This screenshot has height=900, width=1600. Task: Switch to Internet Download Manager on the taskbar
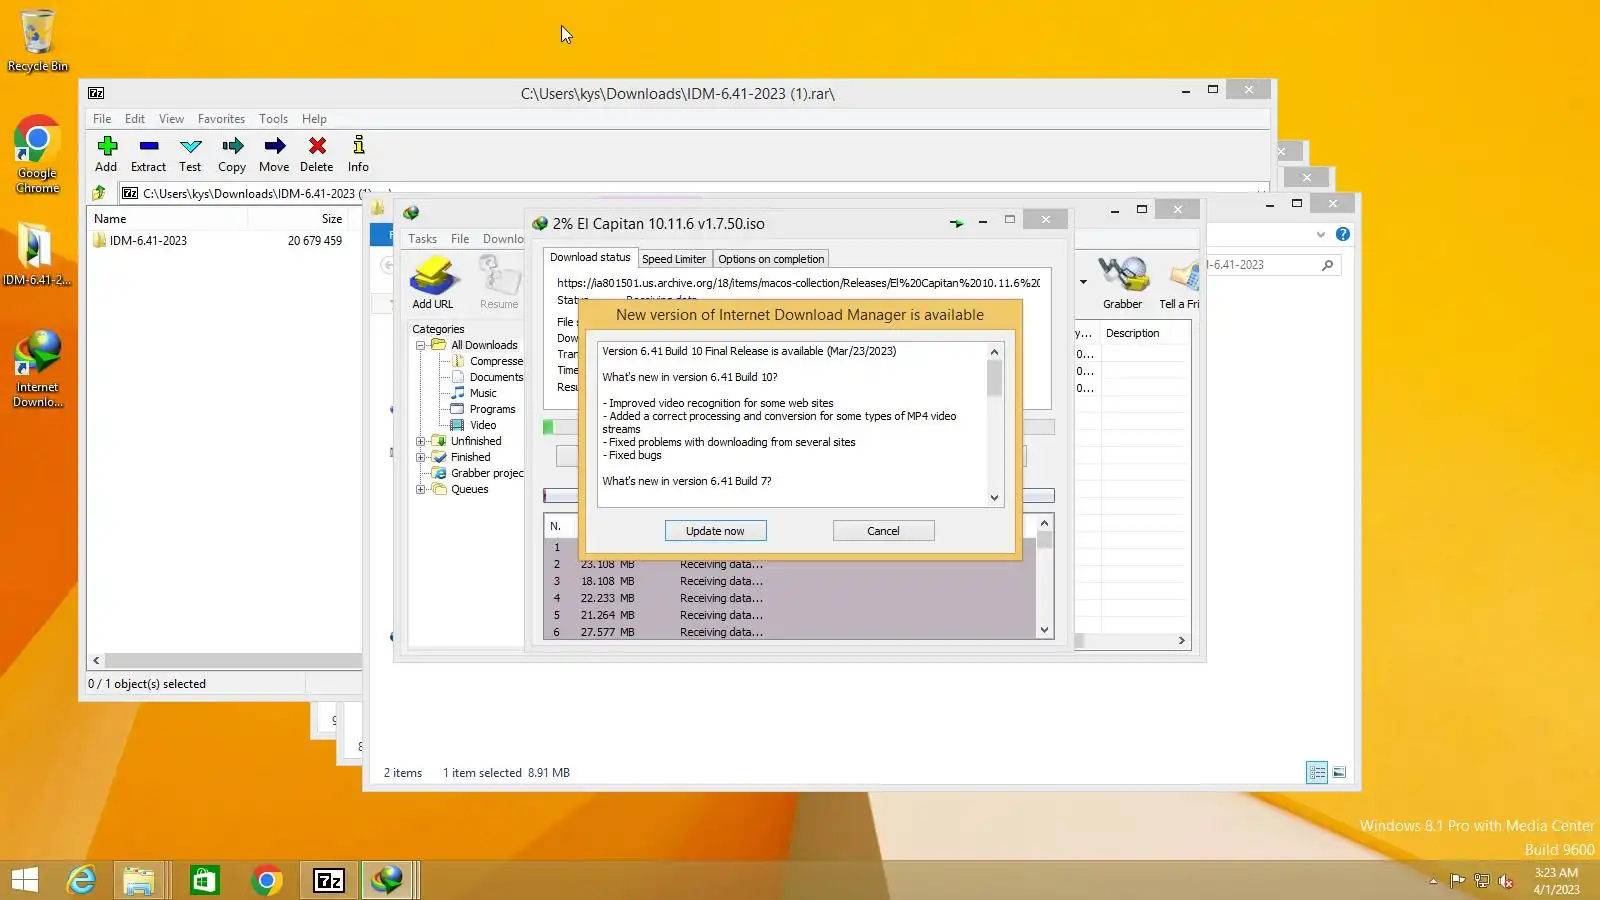point(388,880)
